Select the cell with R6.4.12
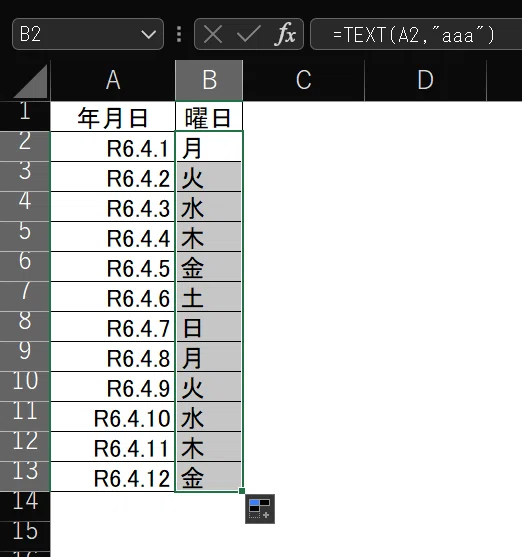Screen dimensions: 522x557 (113, 477)
